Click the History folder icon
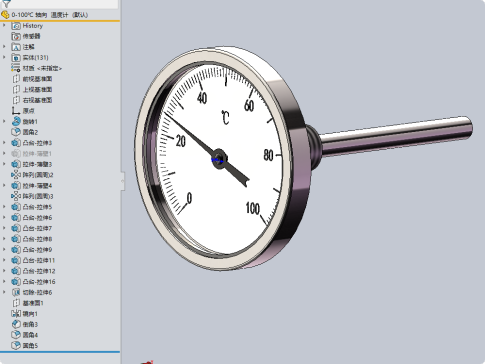 [16, 26]
